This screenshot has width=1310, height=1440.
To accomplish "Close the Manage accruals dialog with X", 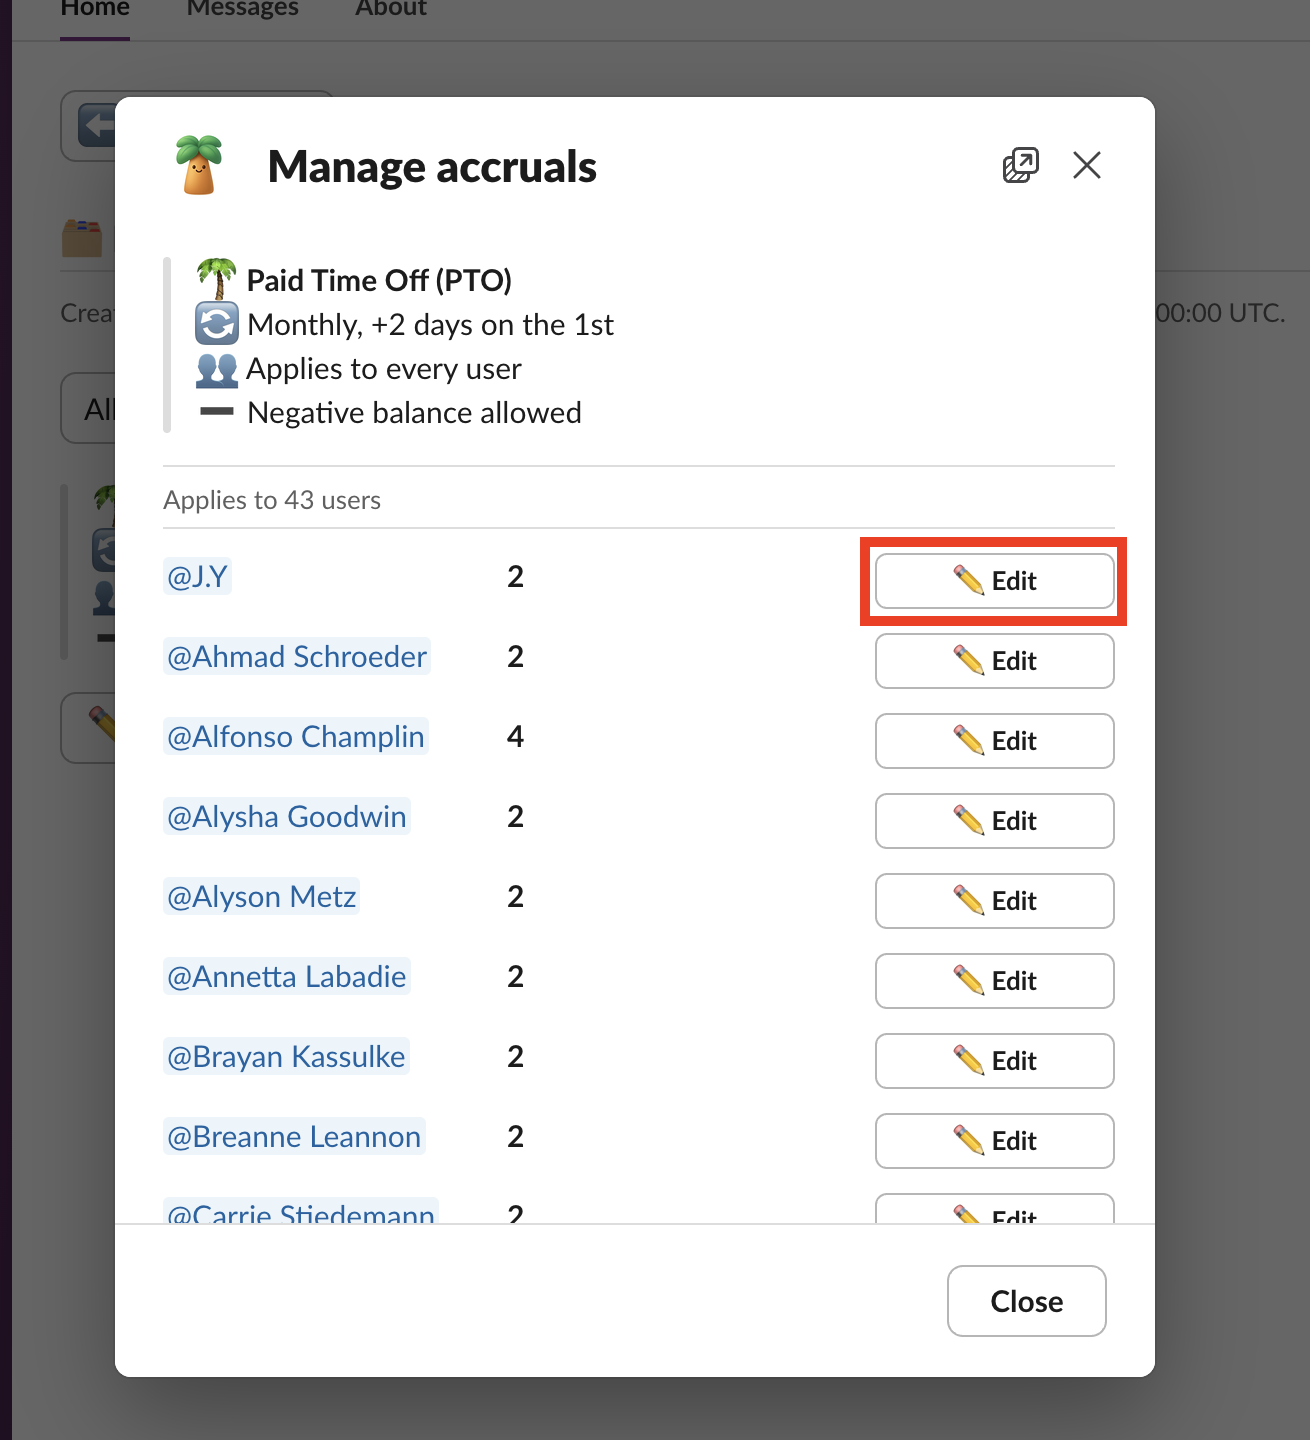I will click(x=1086, y=165).
